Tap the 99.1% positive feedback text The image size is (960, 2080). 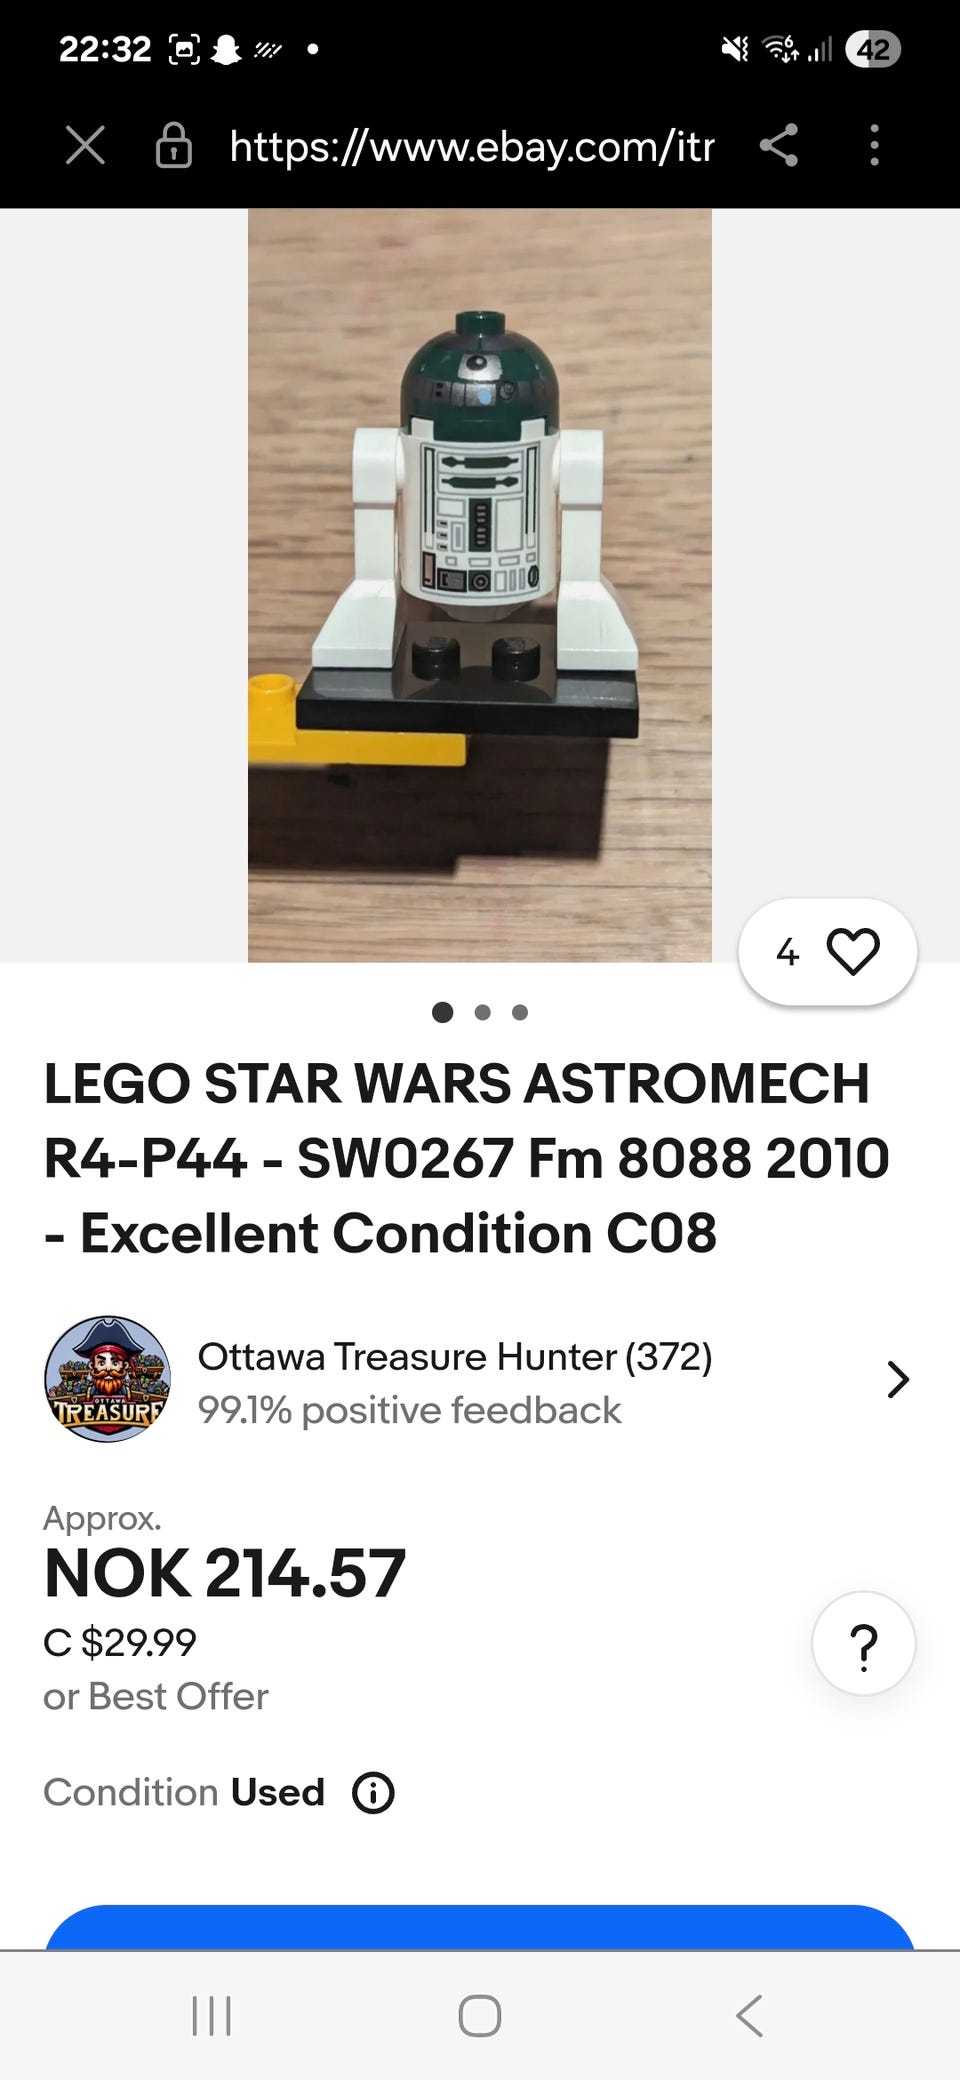[409, 1410]
